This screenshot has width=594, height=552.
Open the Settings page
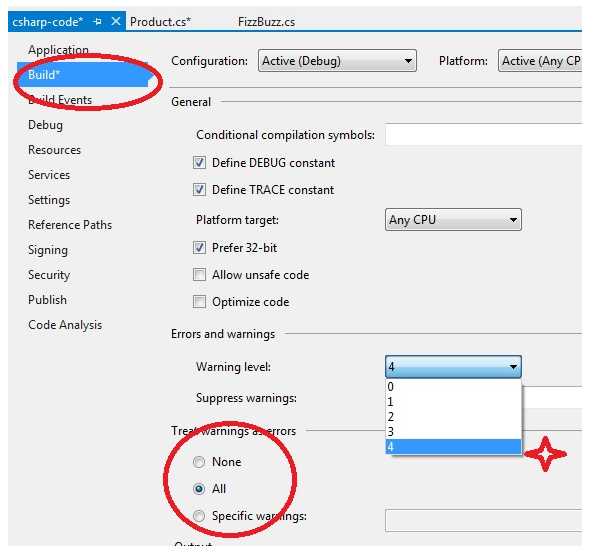coord(49,200)
